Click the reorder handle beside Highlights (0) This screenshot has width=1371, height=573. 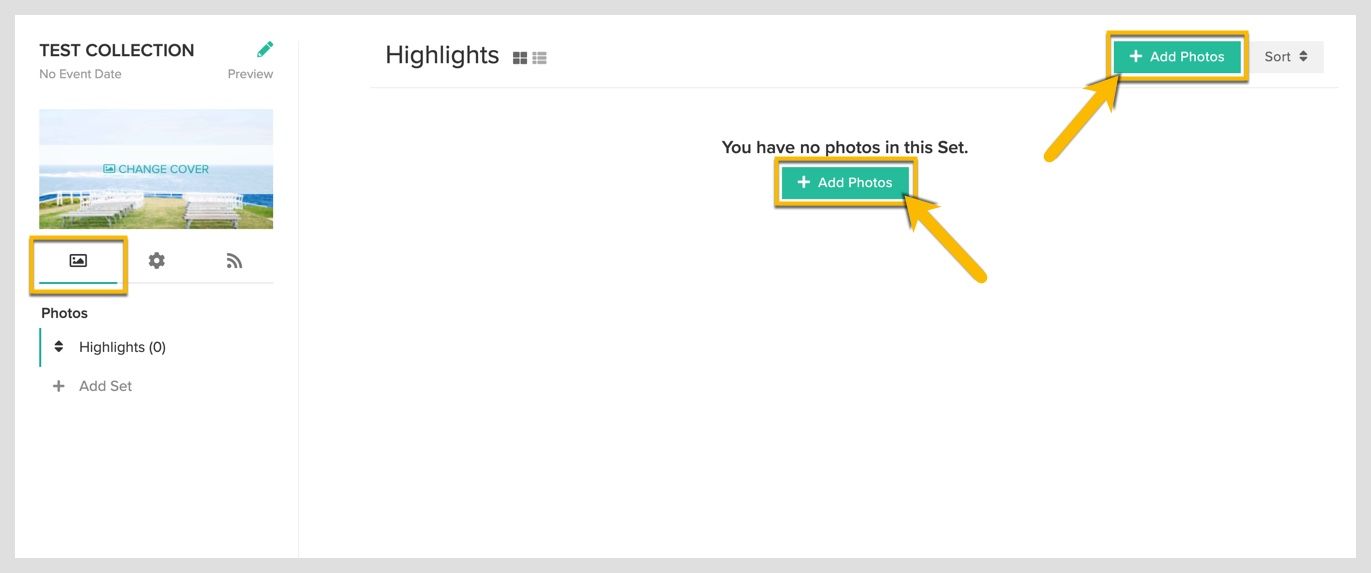click(x=59, y=347)
